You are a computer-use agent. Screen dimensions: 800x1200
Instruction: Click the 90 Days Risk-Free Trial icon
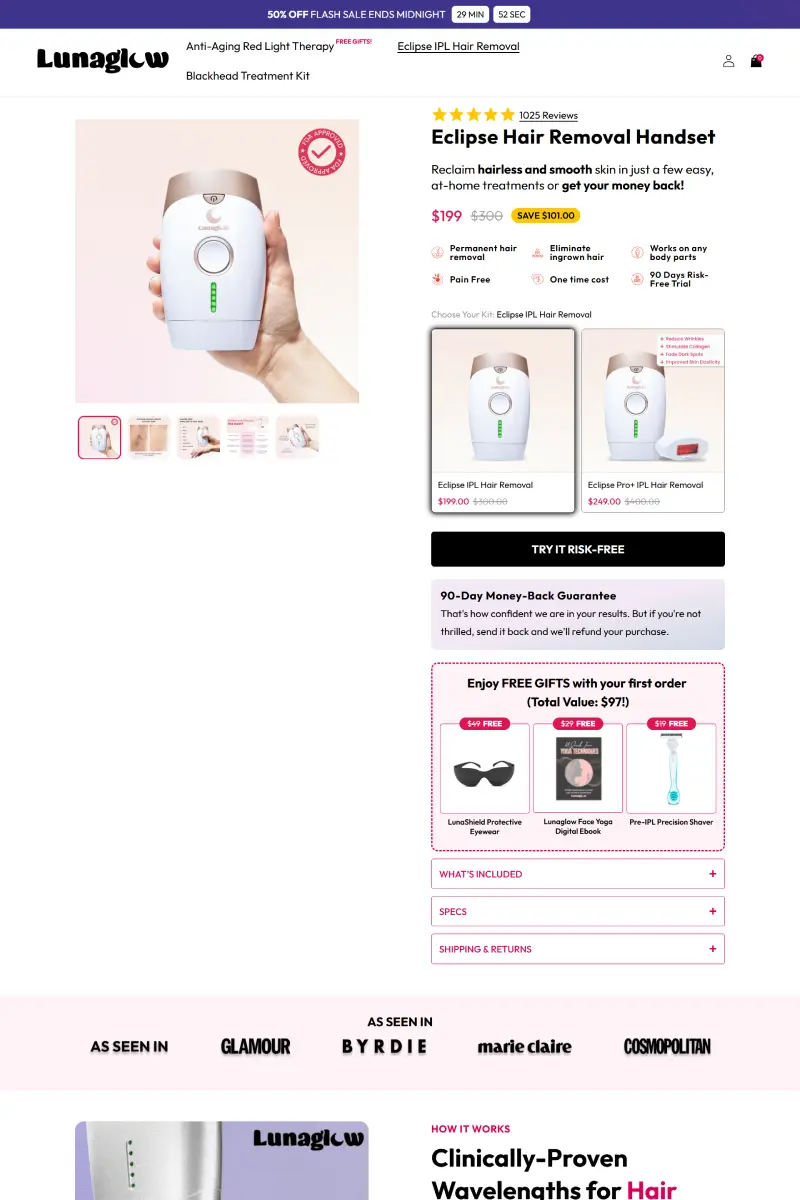coord(637,280)
